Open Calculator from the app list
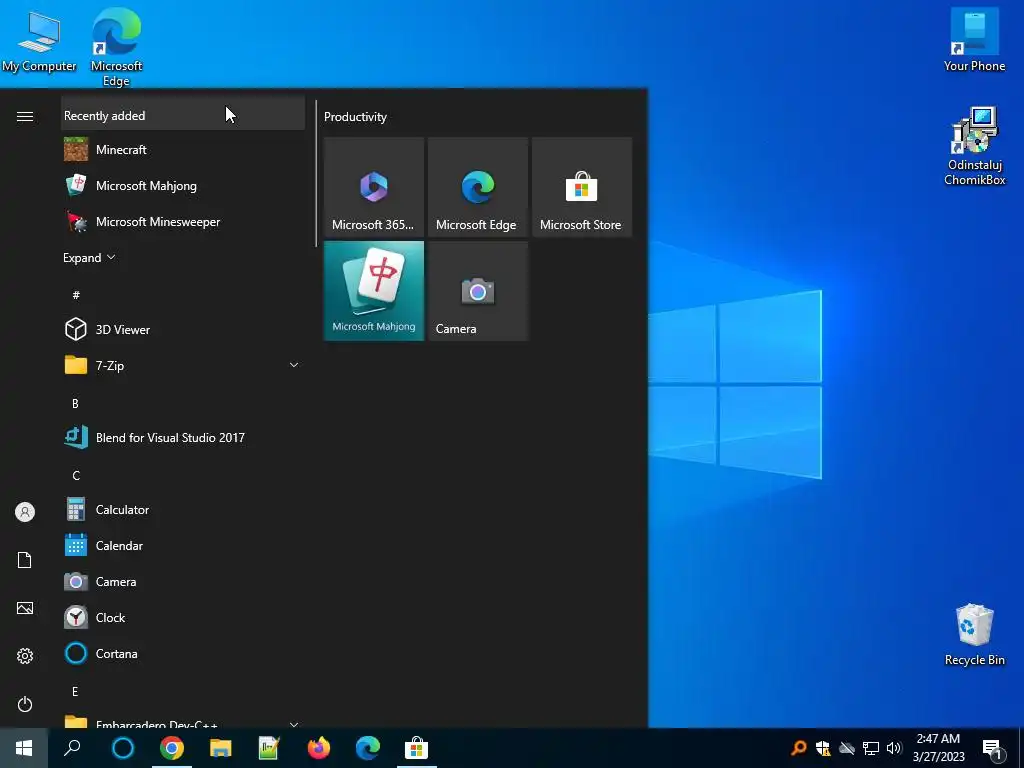Image resolution: width=1024 pixels, height=768 pixels. point(183,509)
